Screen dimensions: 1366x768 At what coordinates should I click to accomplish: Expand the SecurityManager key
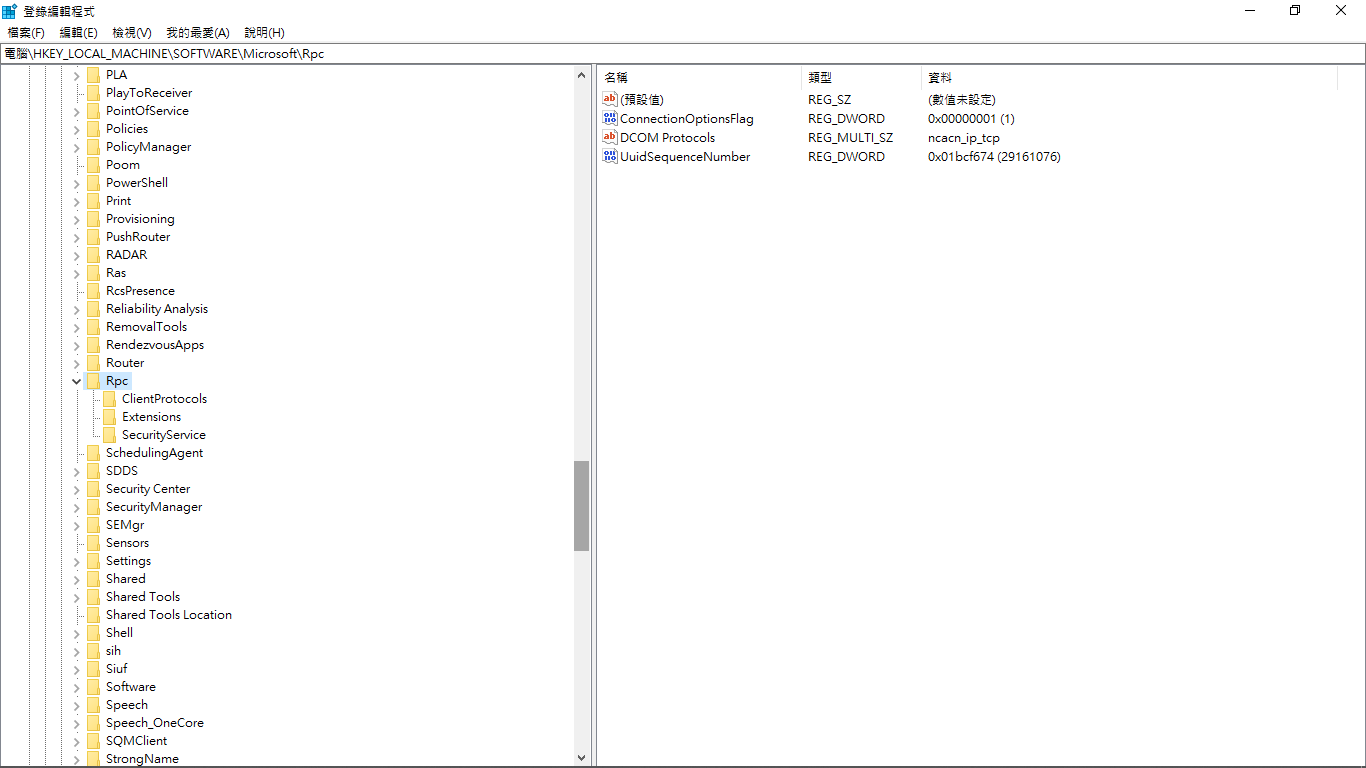[76, 507]
